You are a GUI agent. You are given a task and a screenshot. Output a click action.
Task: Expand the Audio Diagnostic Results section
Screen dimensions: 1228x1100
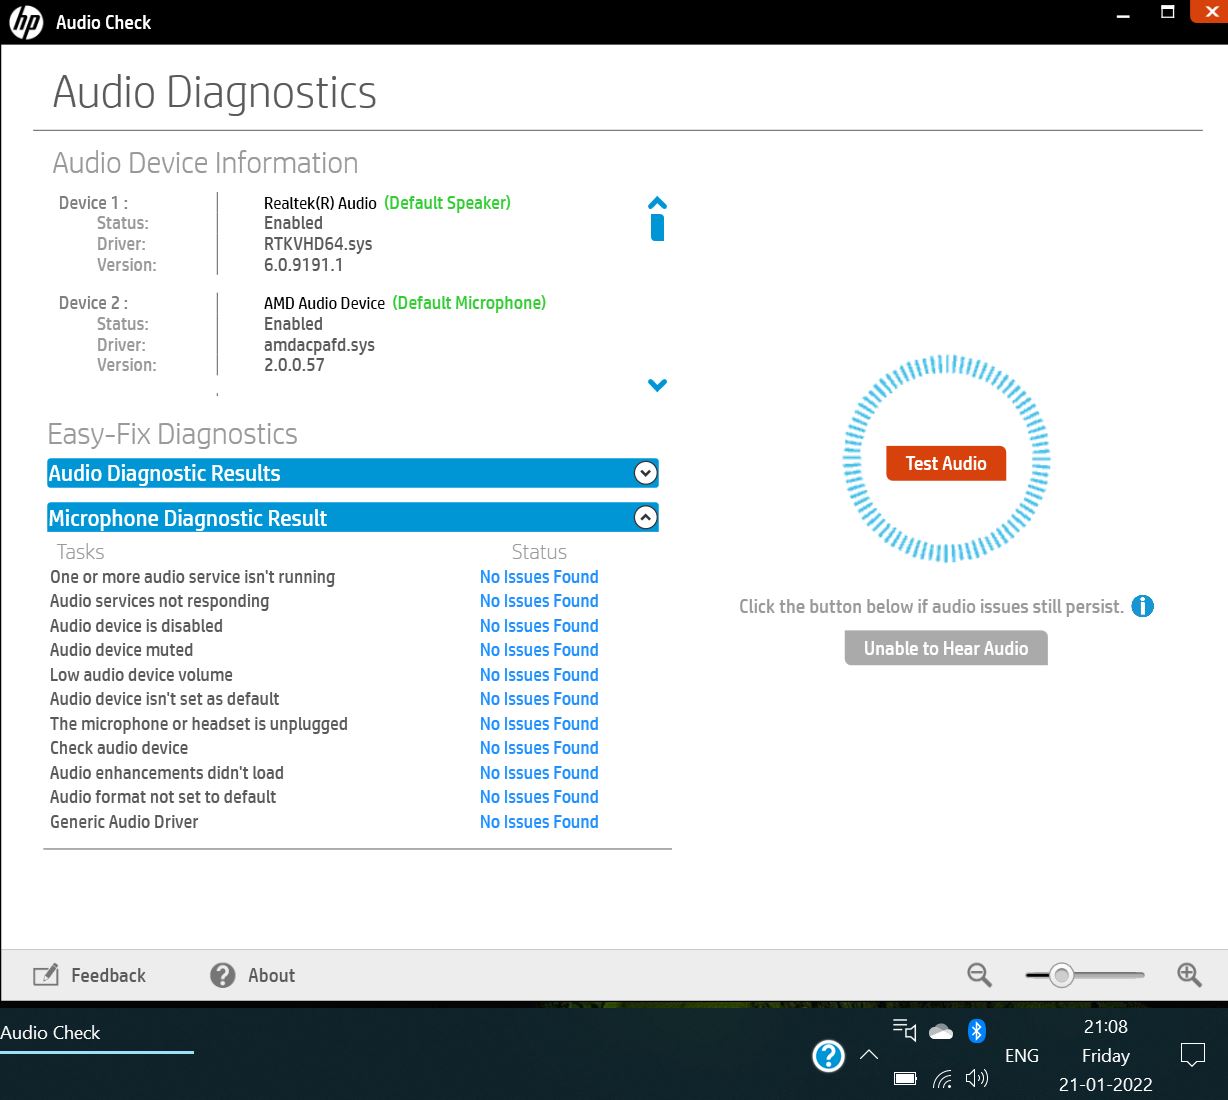[646, 473]
